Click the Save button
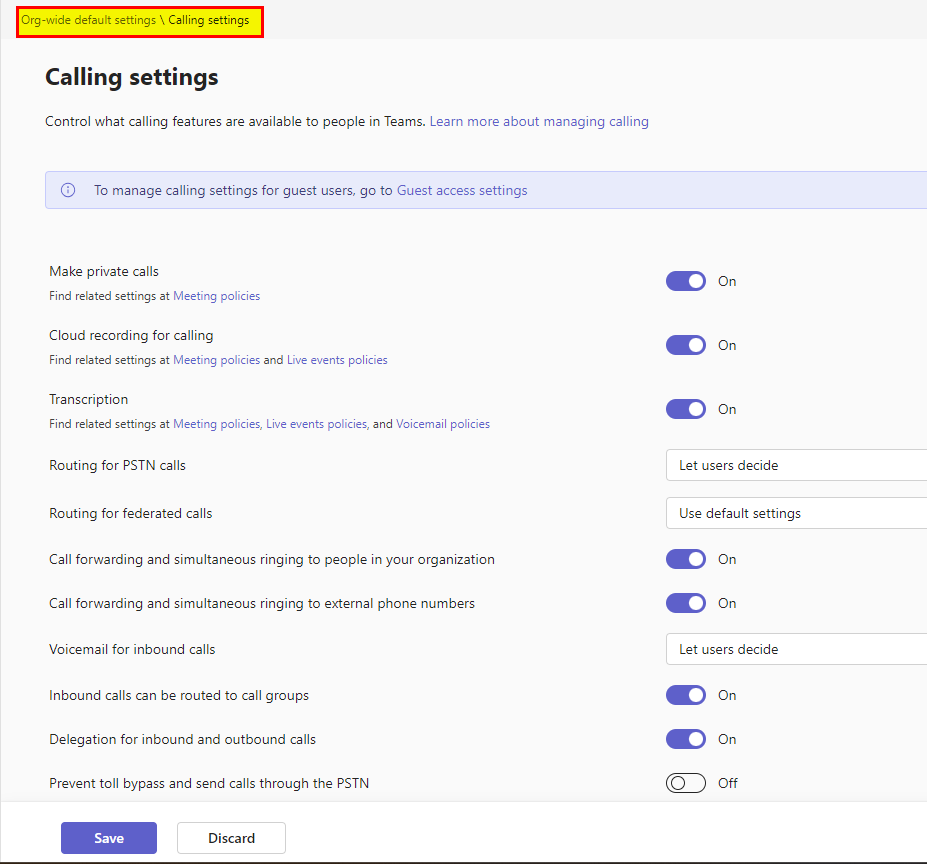Screen dimensions: 927x864 [x=109, y=838]
